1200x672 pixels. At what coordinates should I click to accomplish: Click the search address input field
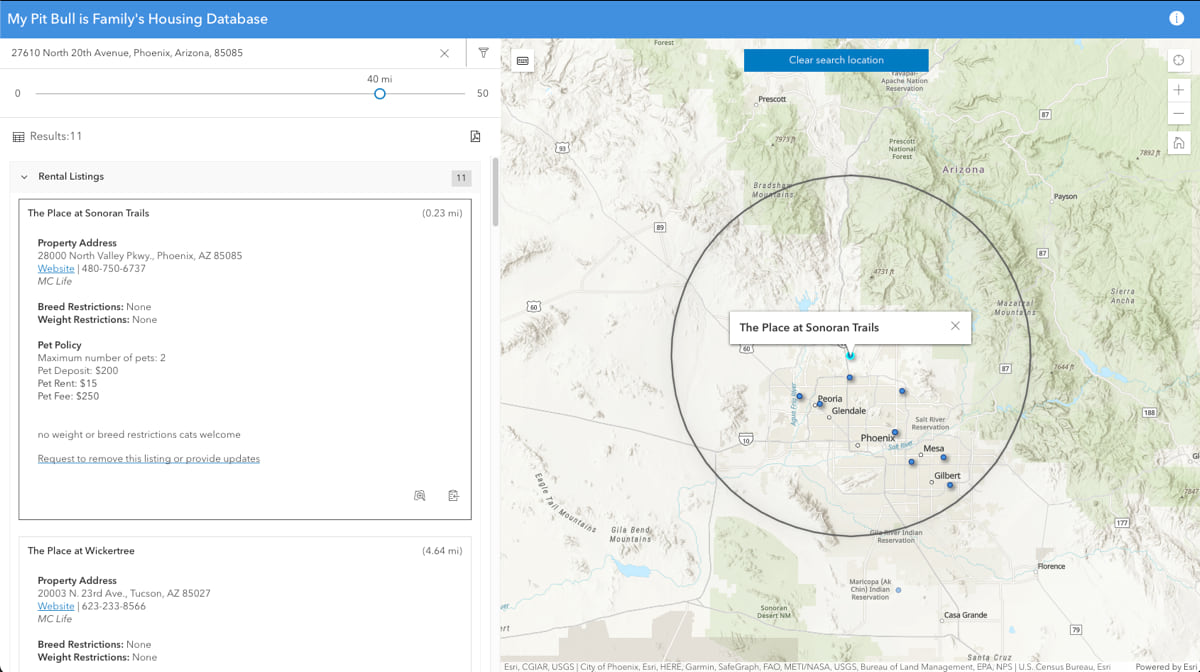click(x=220, y=53)
